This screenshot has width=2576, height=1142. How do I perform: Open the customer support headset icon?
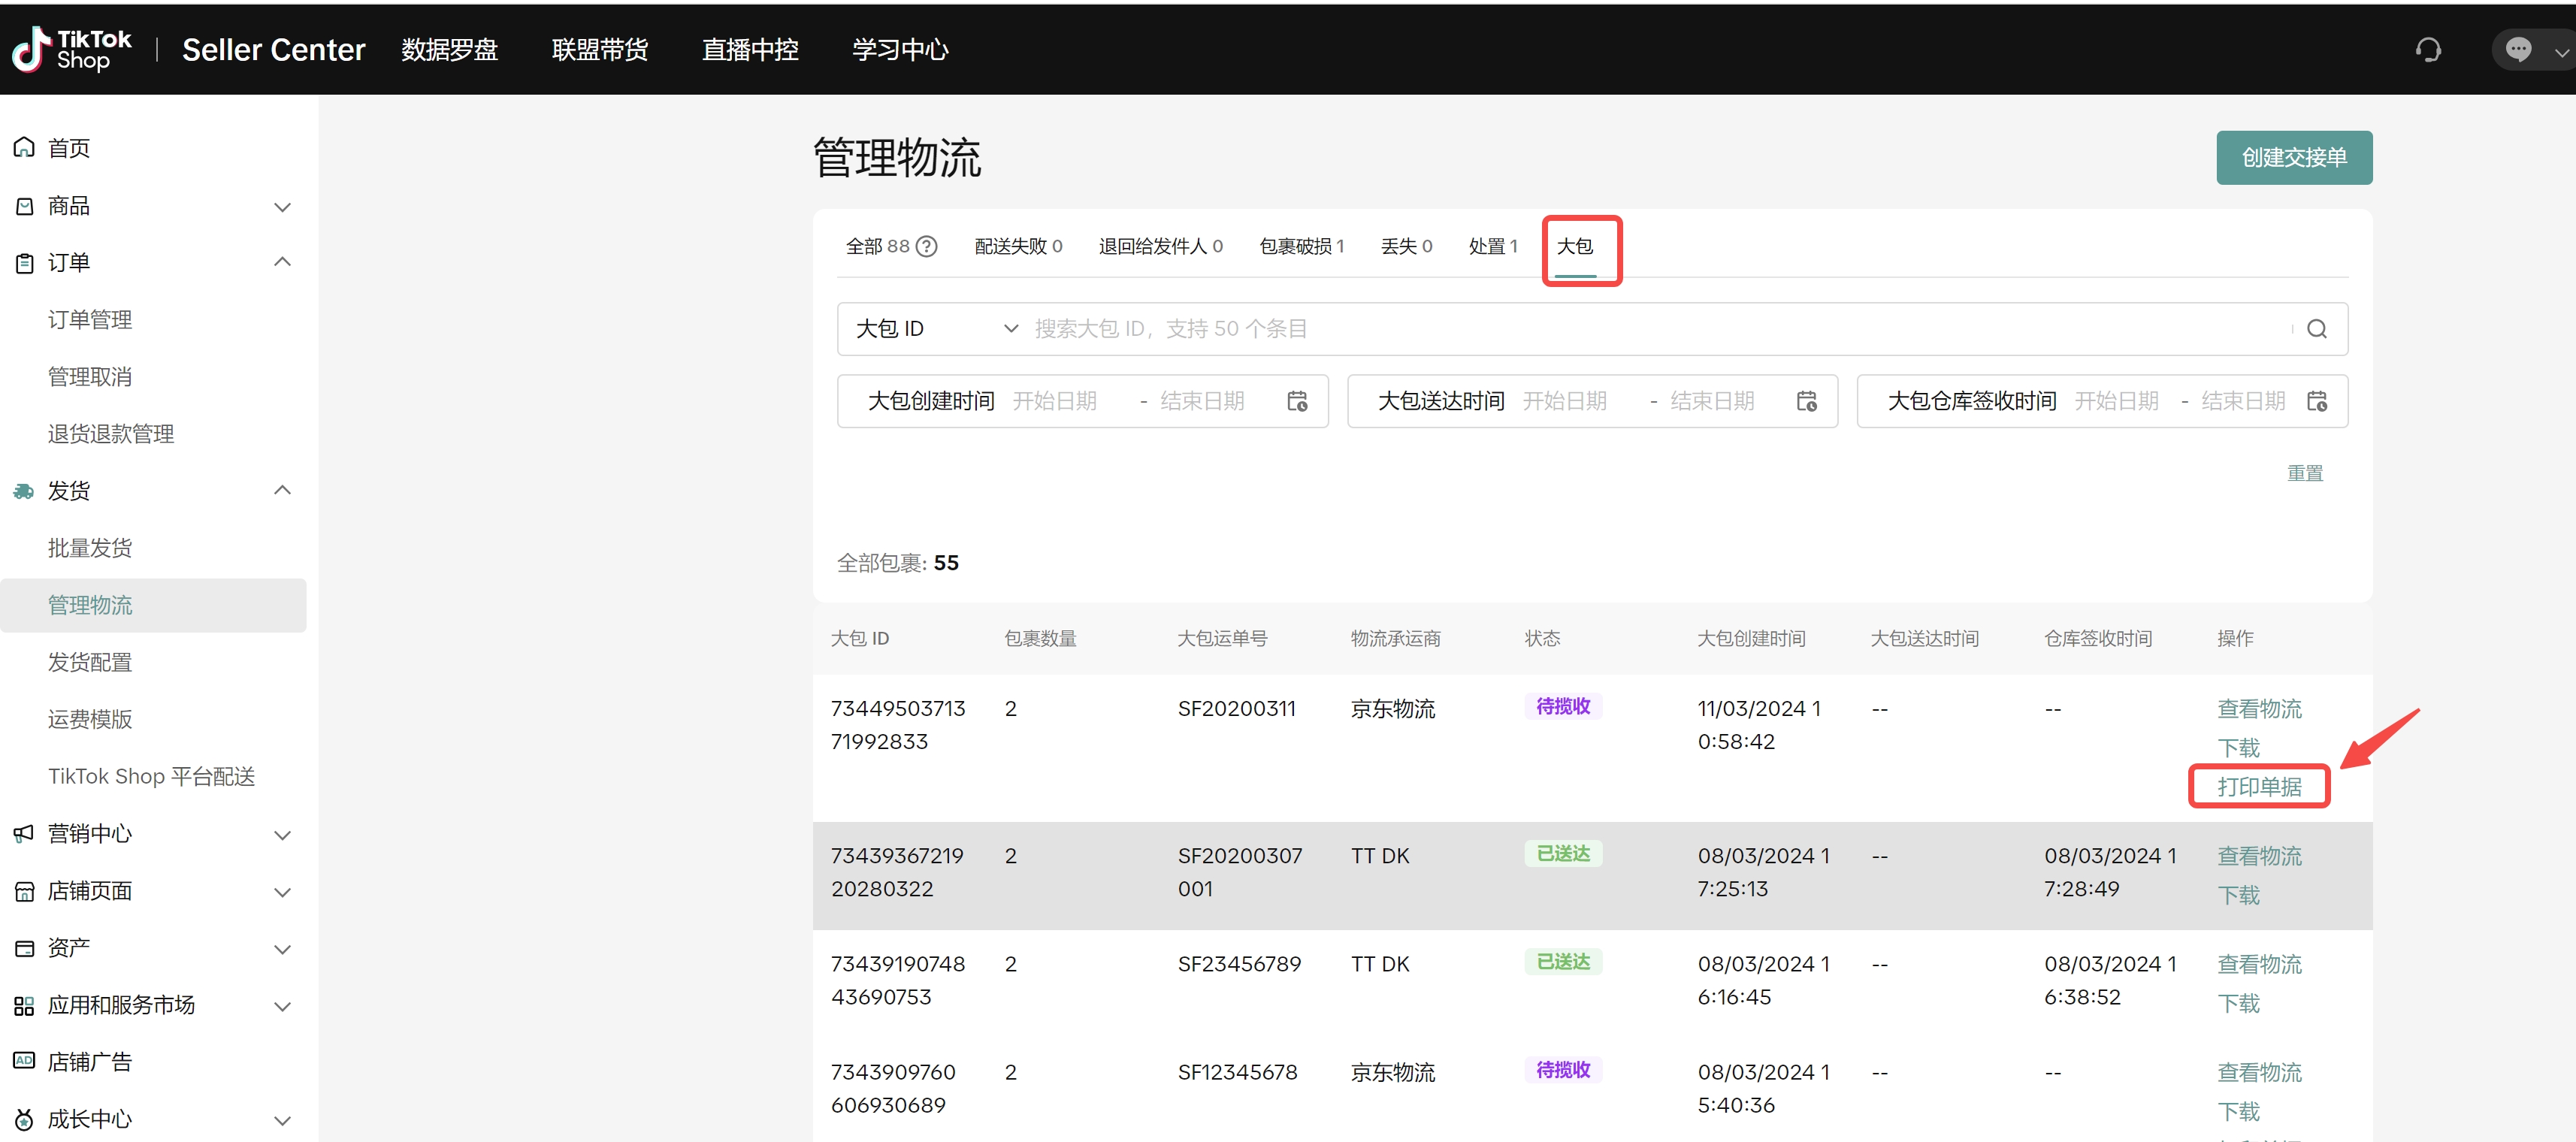point(2427,49)
